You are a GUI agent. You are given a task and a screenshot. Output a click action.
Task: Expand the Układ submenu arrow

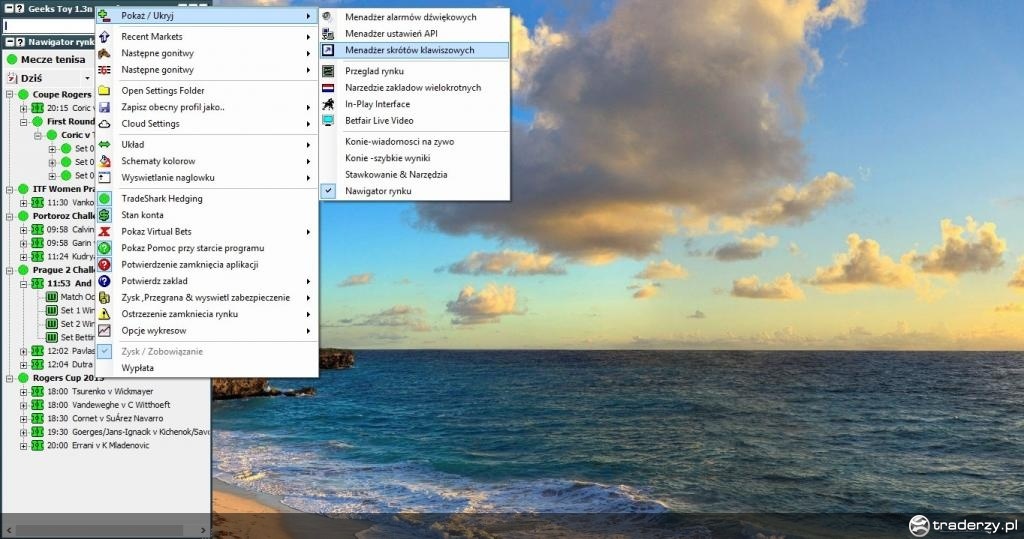pyautogui.click(x=308, y=144)
